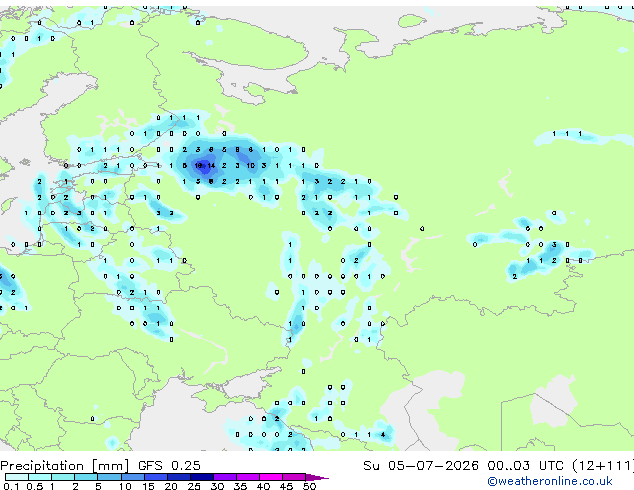Pick the 30 to 35 mm purple swatch
The width and height of the screenshot is (634, 490).
tap(225, 477)
